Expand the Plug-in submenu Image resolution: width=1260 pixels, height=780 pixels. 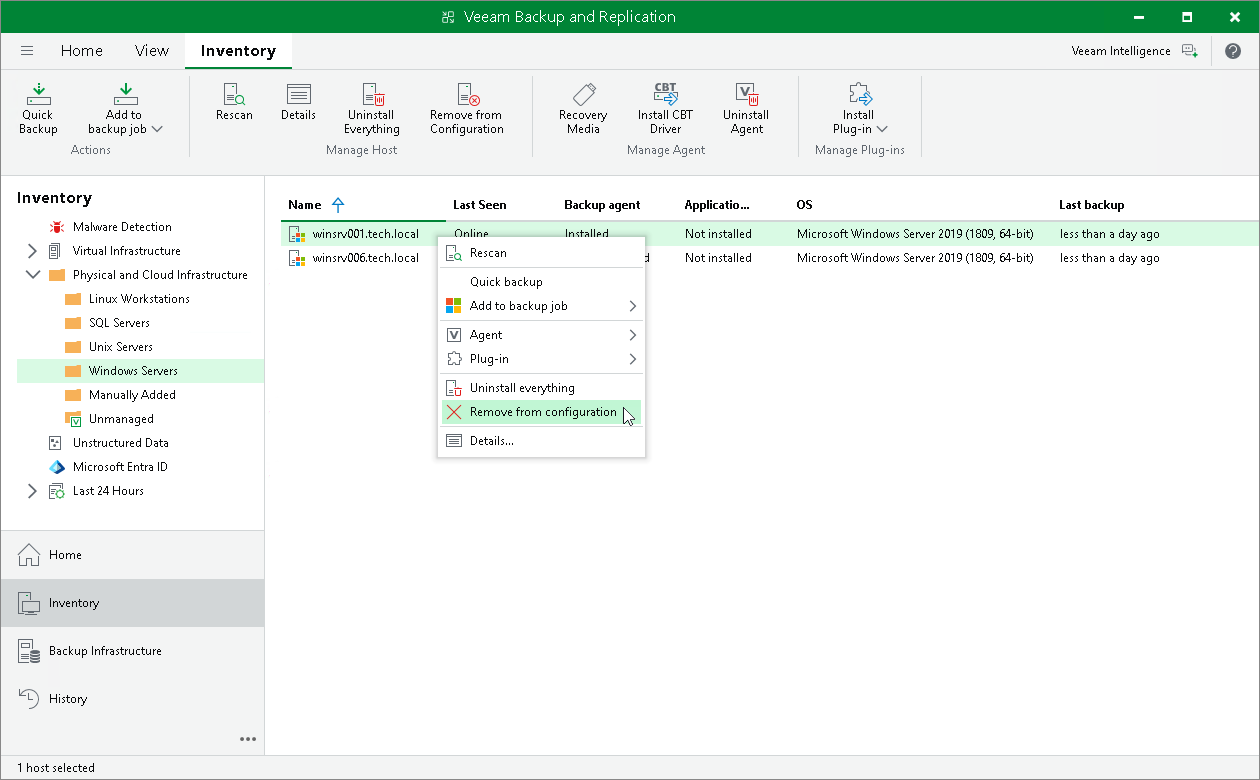(x=632, y=359)
